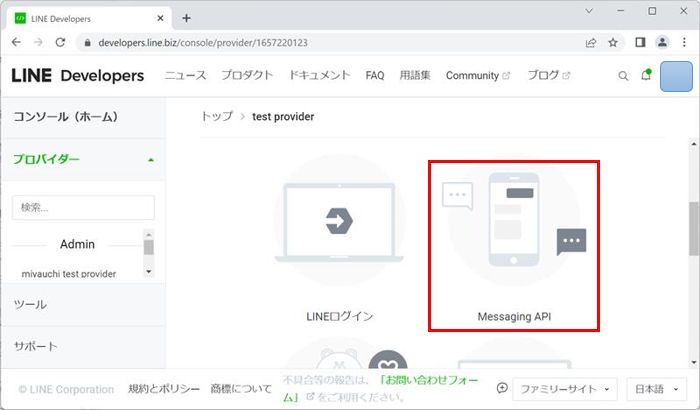This screenshot has height=410, width=700.
Task: Click the provider list scroll up arrow
Action: 149,234
